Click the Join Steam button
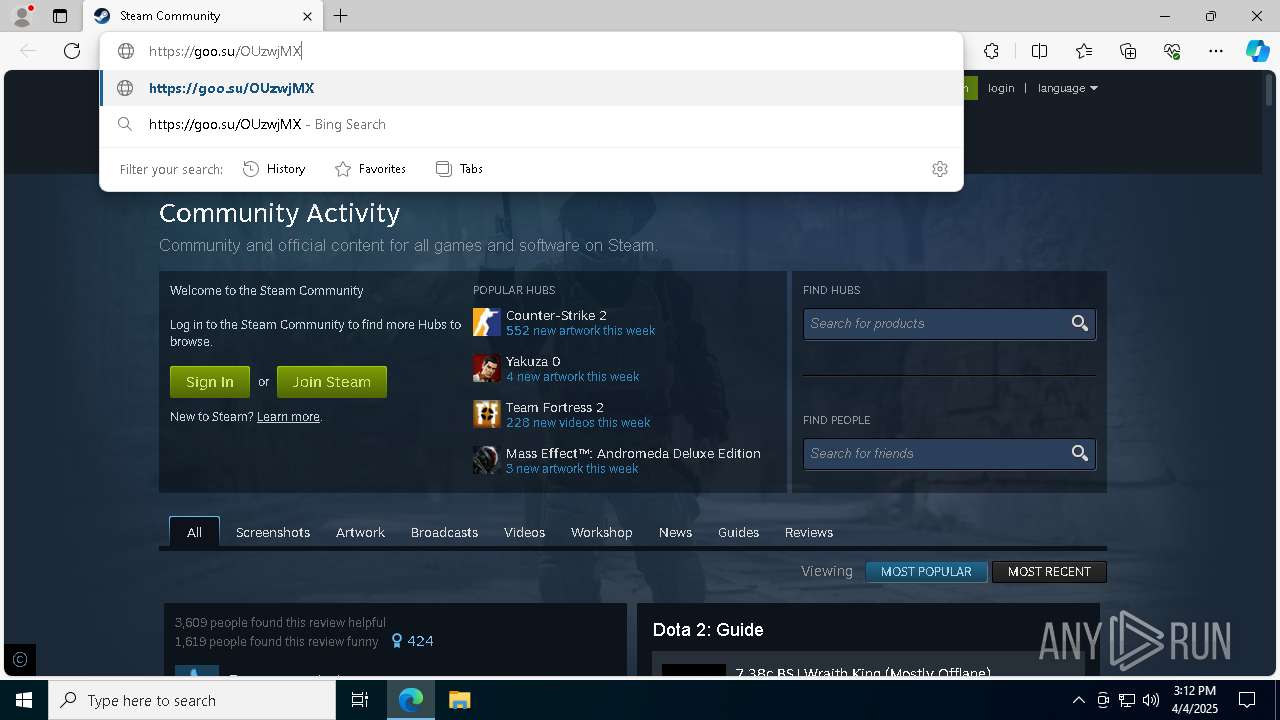This screenshot has height=720, width=1280. pyautogui.click(x=332, y=382)
